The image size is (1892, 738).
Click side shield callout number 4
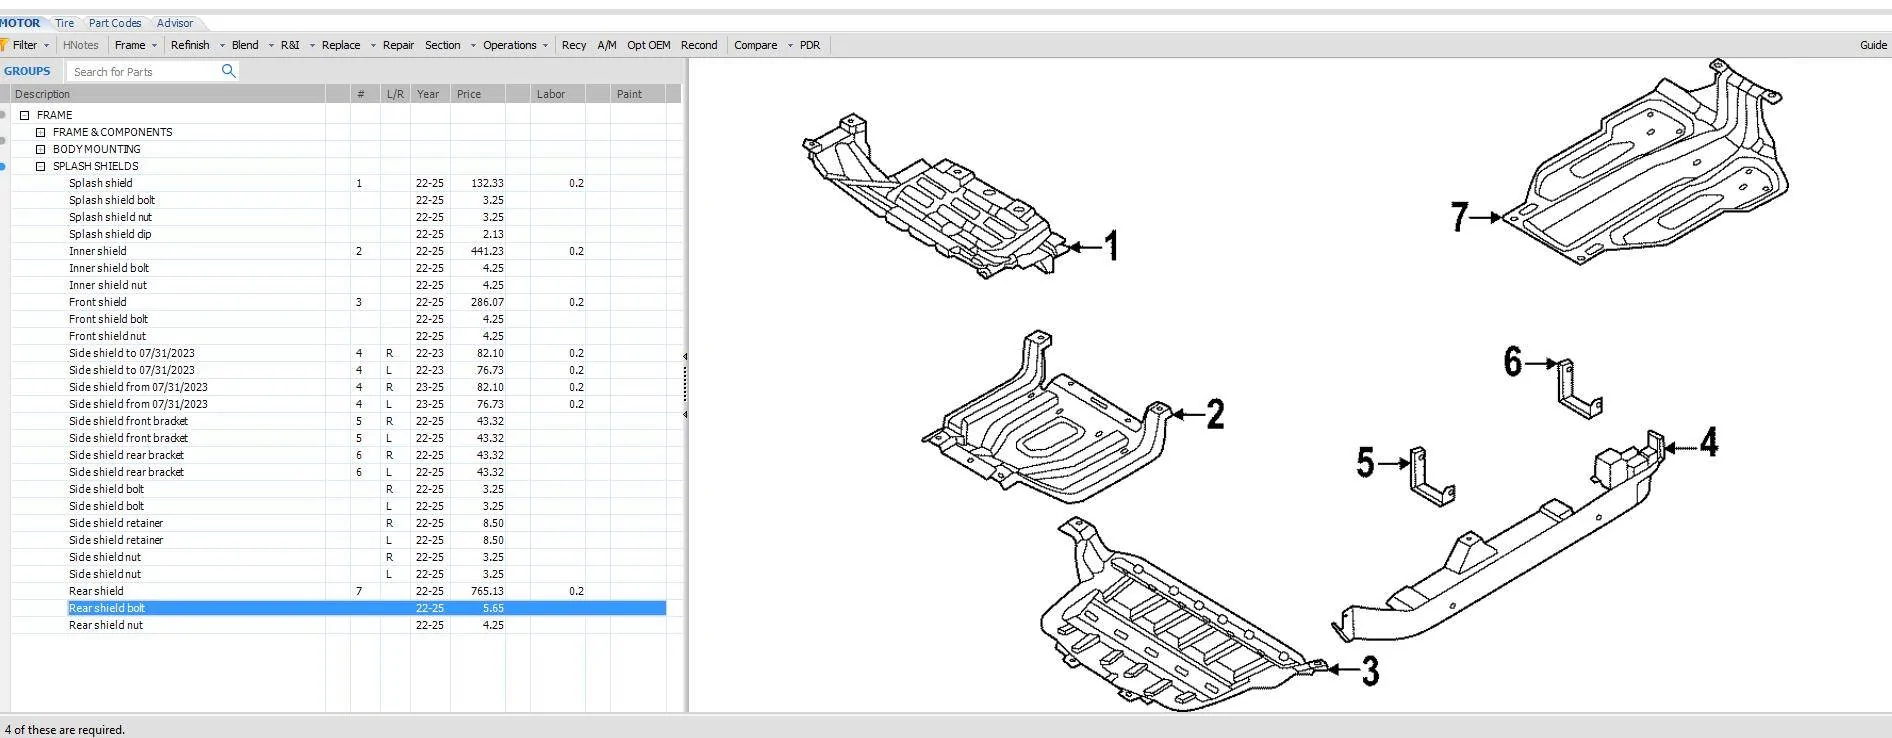[x=1708, y=442]
